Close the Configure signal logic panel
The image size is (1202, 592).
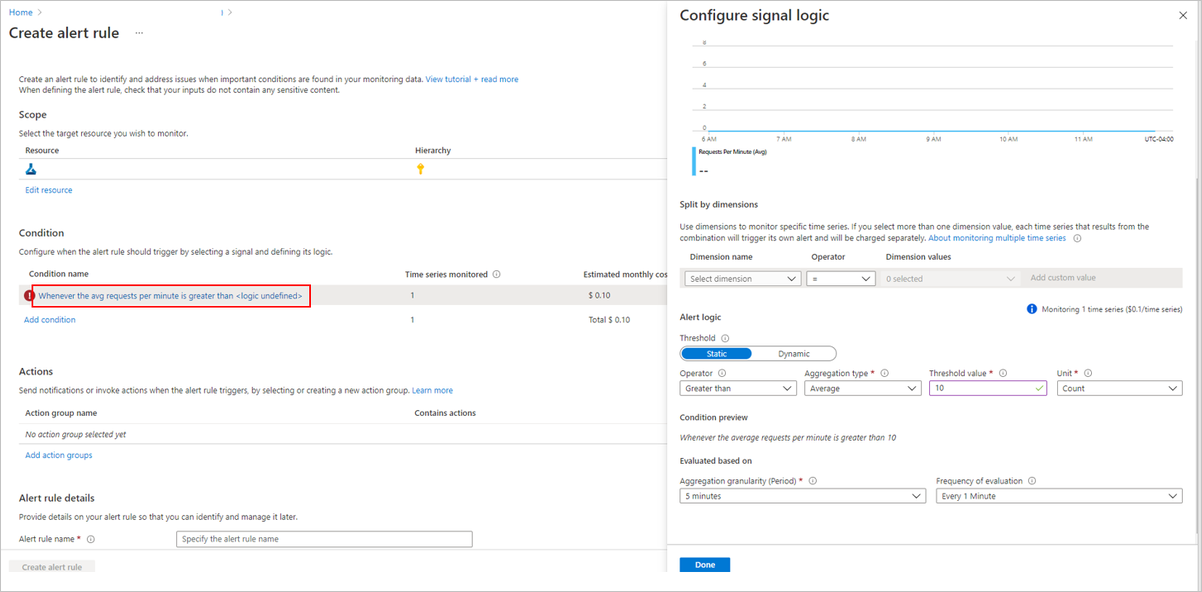click(1183, 15)
